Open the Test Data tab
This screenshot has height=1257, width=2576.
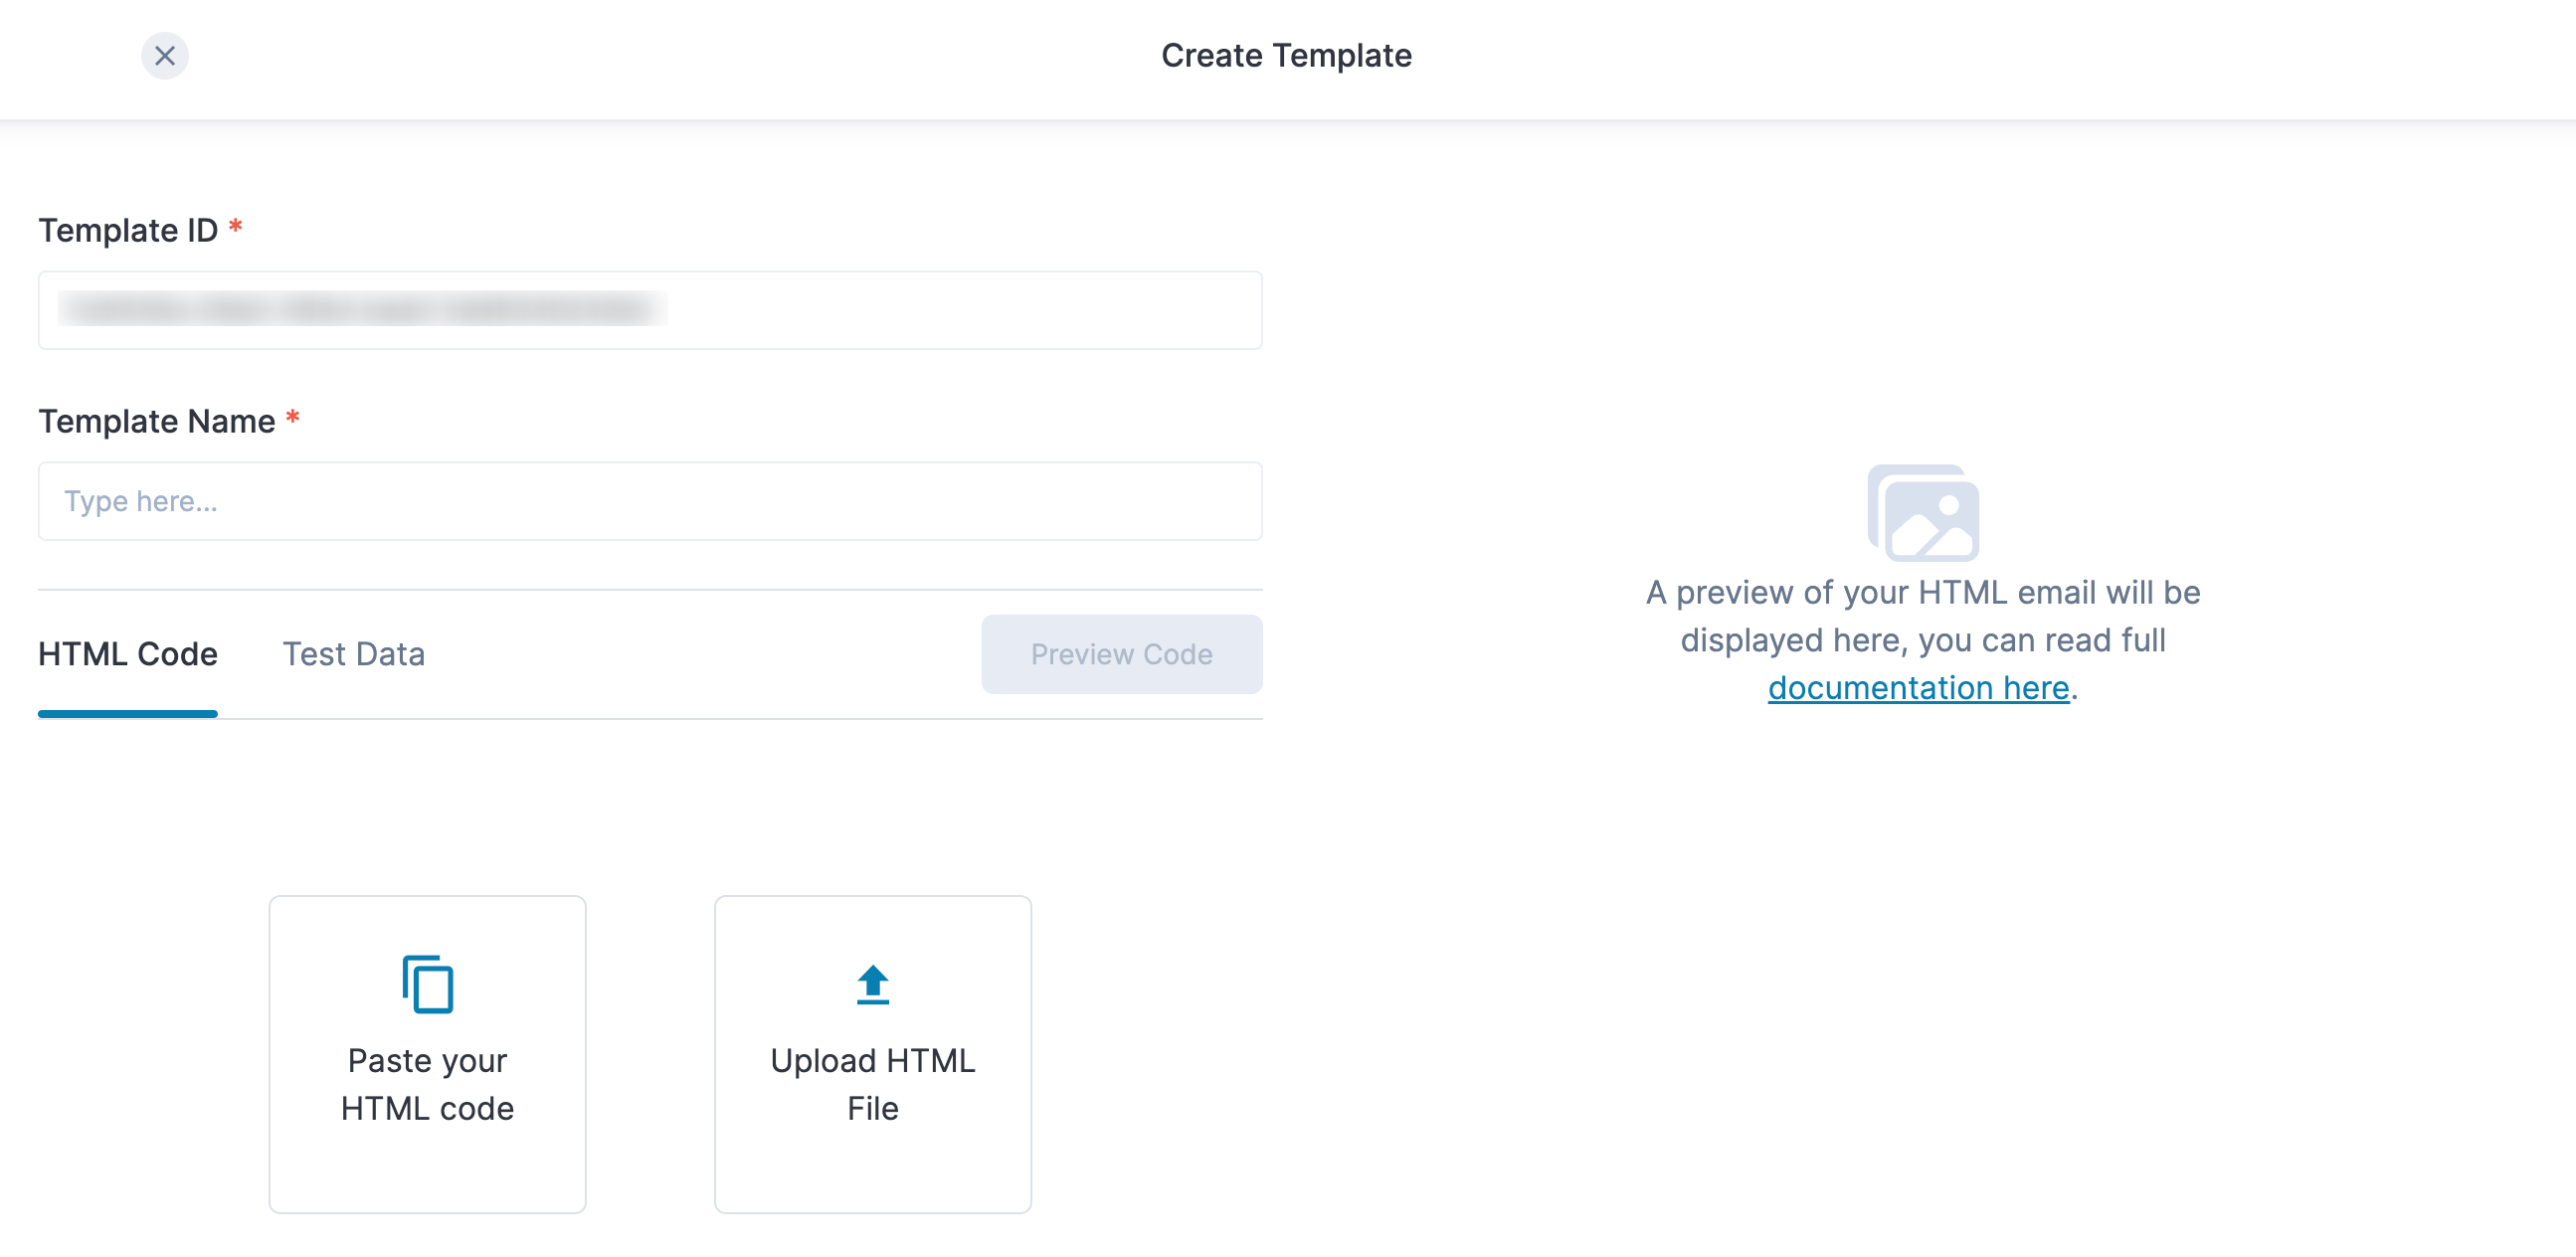tap(354, 654)
